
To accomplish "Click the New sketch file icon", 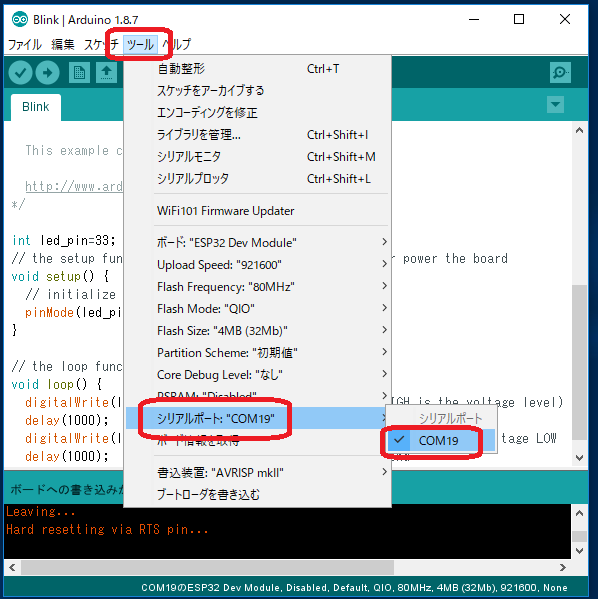I will coord(79,72).
